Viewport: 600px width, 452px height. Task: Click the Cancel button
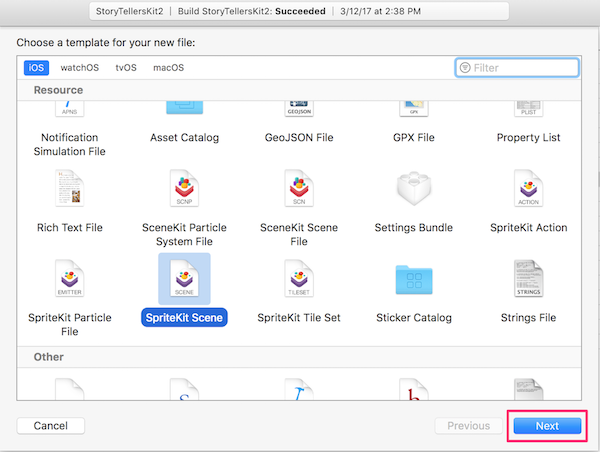click(x=51, y=426)
